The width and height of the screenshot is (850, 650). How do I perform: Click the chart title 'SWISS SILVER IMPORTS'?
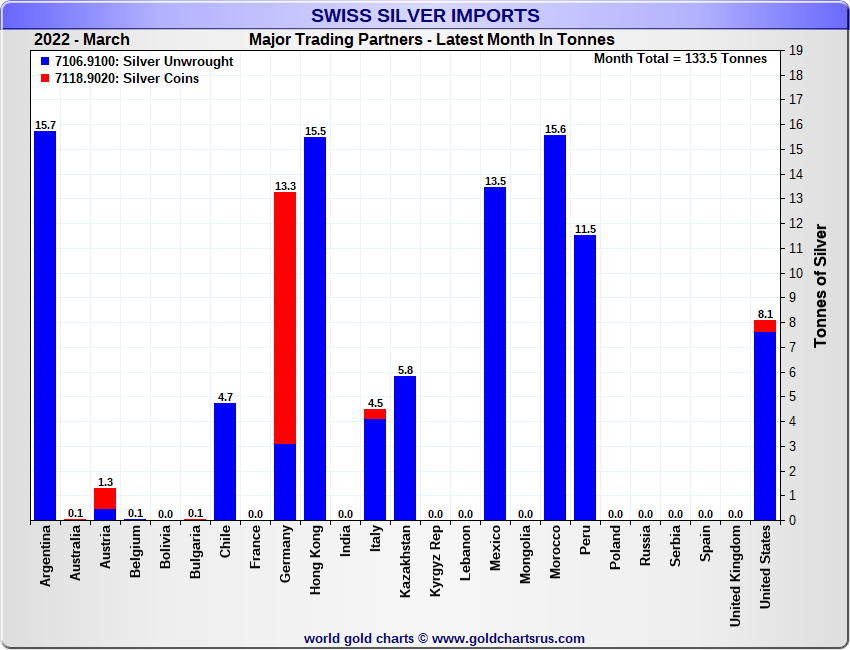pos(425,16)
